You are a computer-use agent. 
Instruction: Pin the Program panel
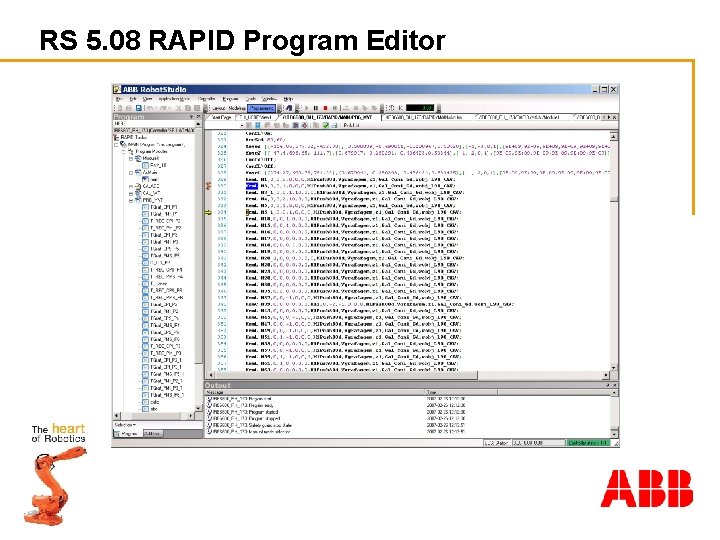[x=191, y=117]
